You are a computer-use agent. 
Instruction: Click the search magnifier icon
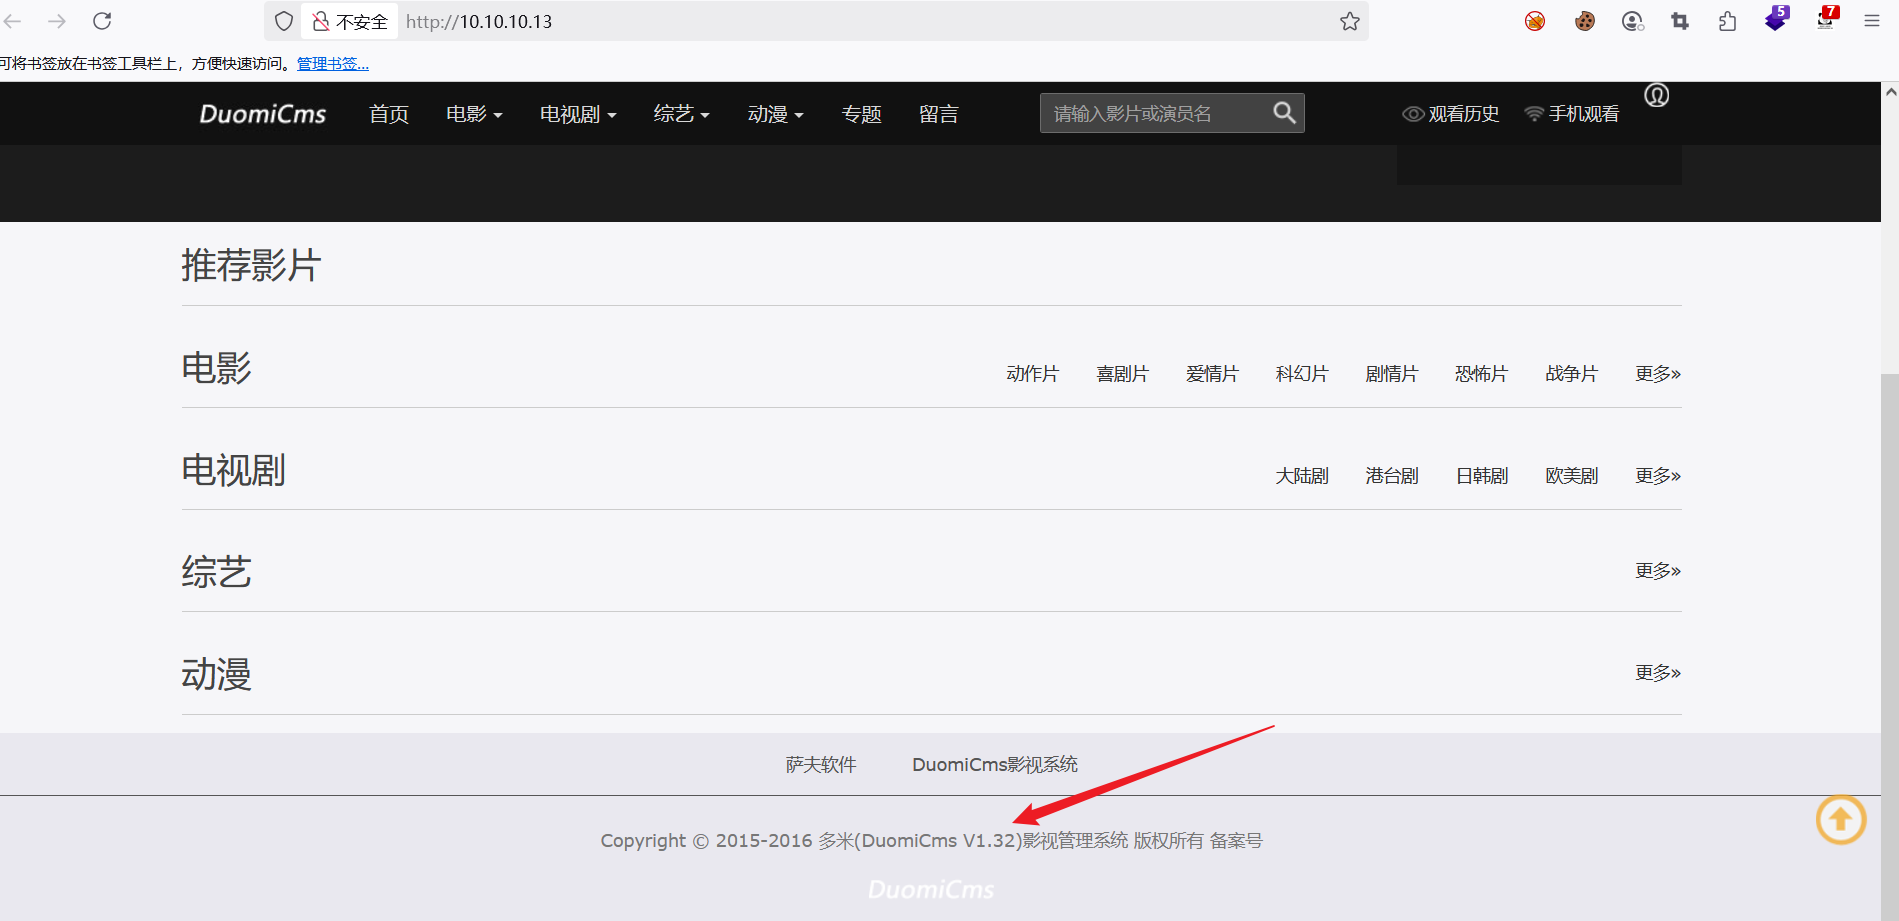click(1285, 113)
